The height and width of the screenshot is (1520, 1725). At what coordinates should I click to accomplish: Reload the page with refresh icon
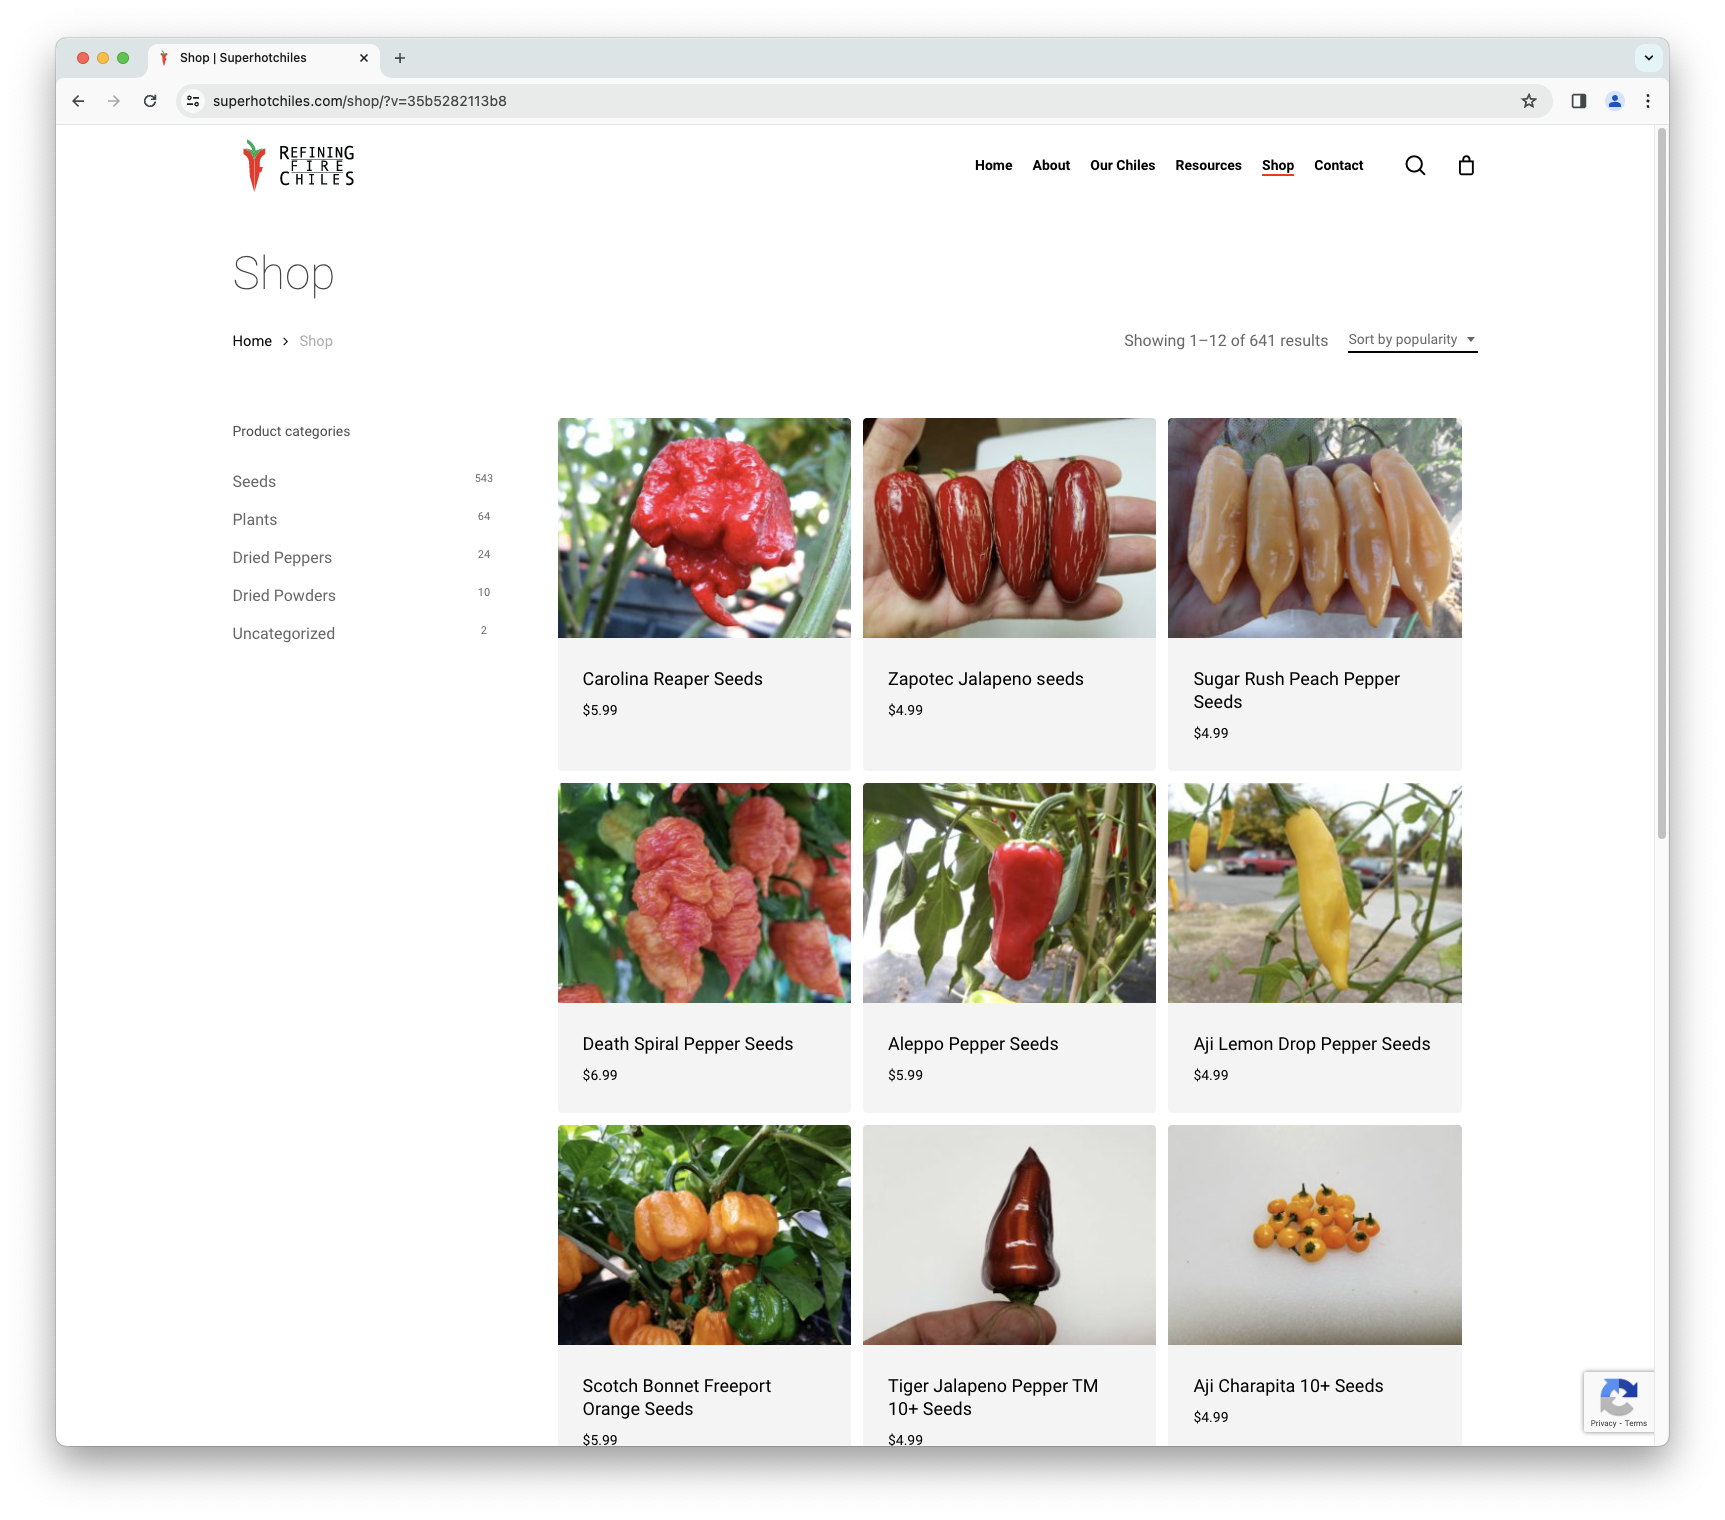[150, 101]
